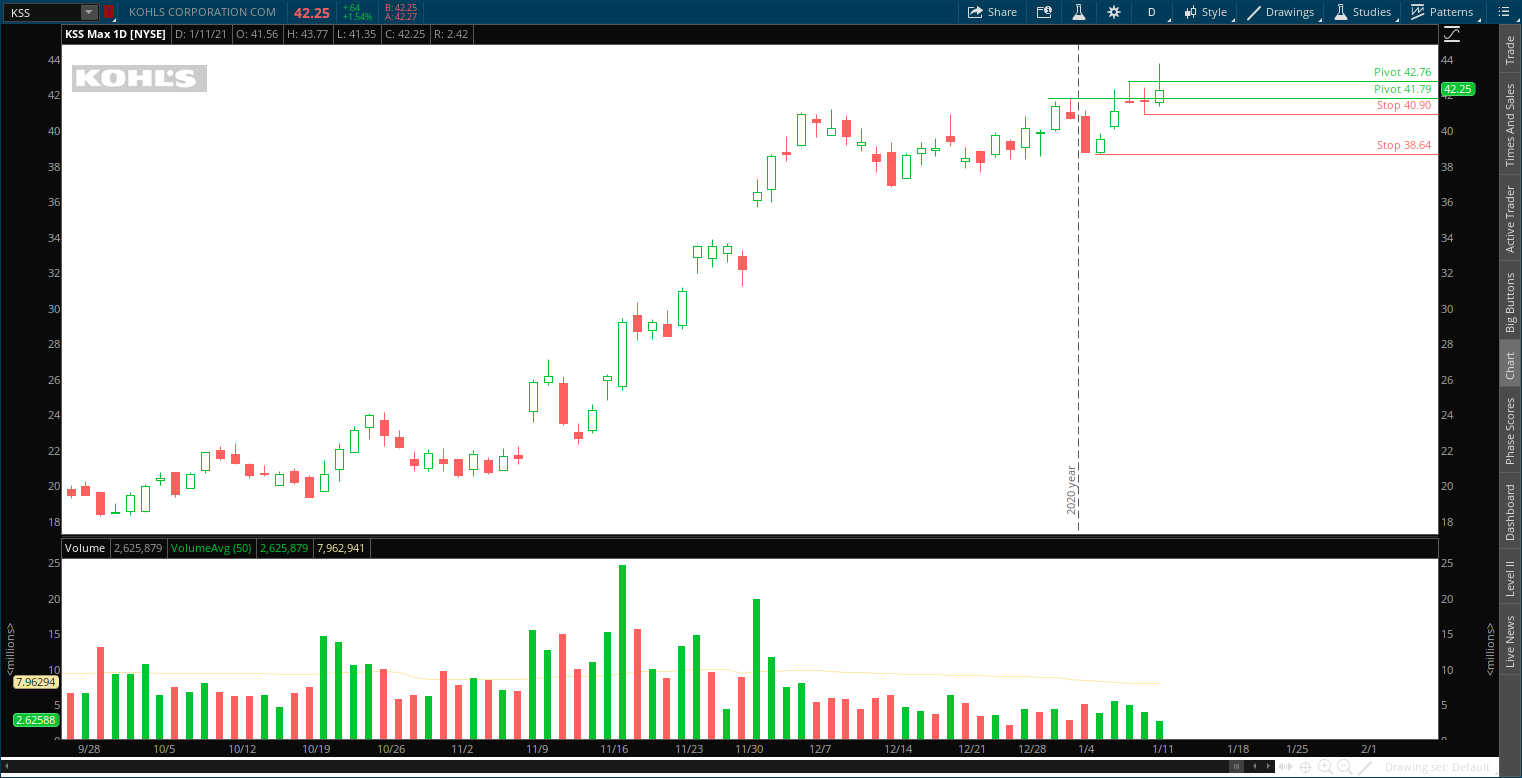This screenshot has width=1522, height=778.
Task: Click the R: 2.42 range value
Action: point(450,34)
